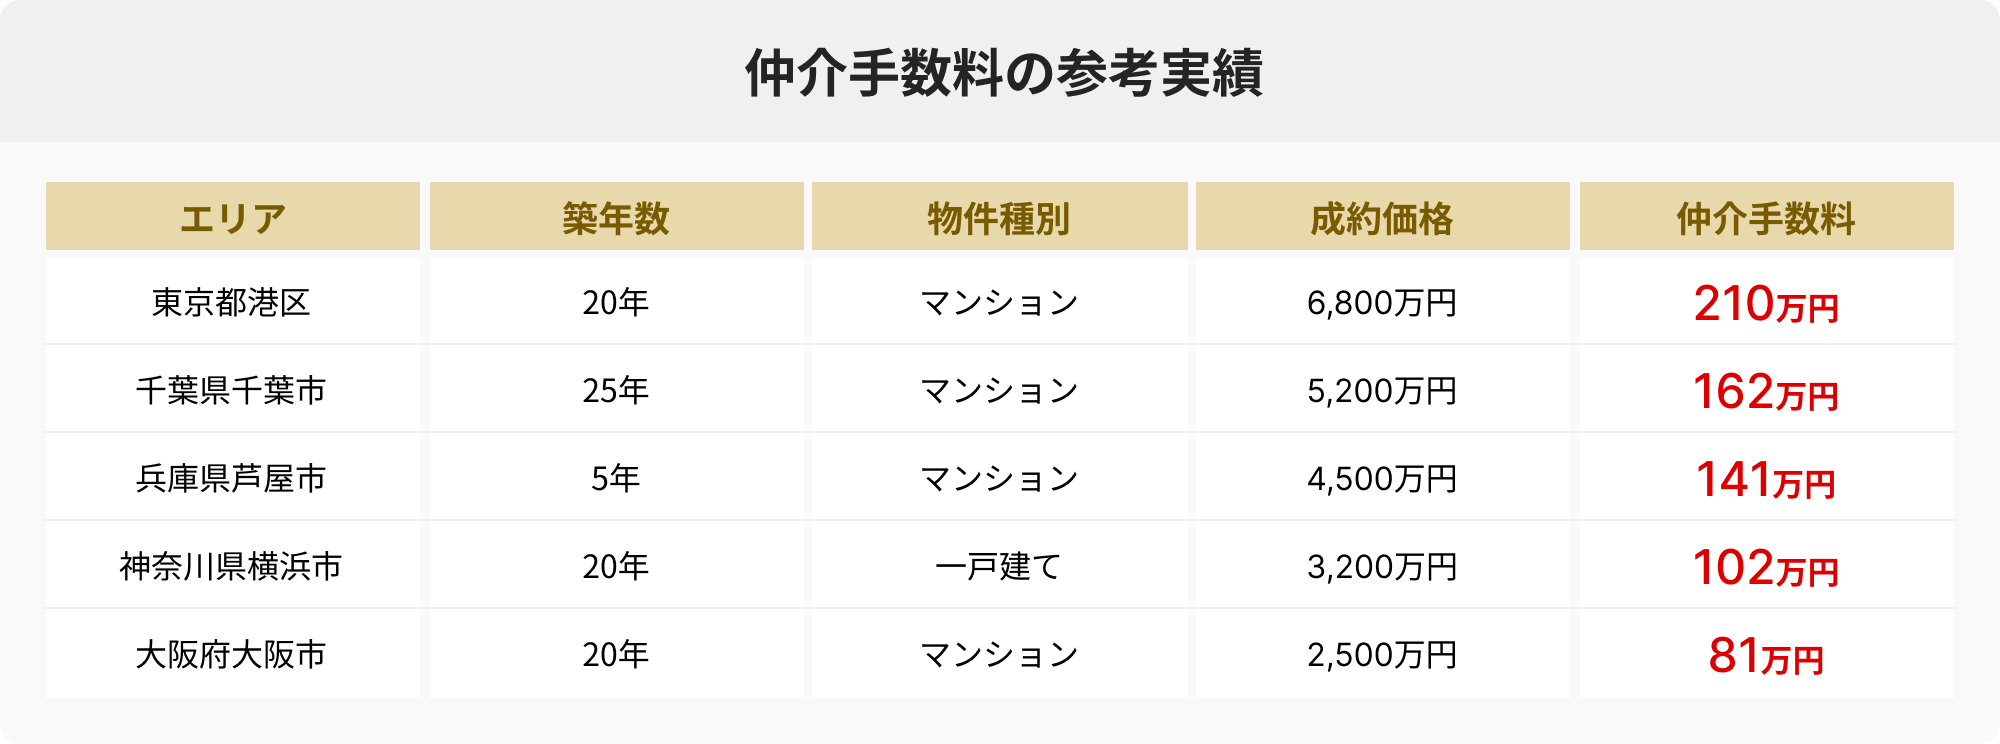
Task: Click the 物件種別 column header
Action: pos(999,217)
